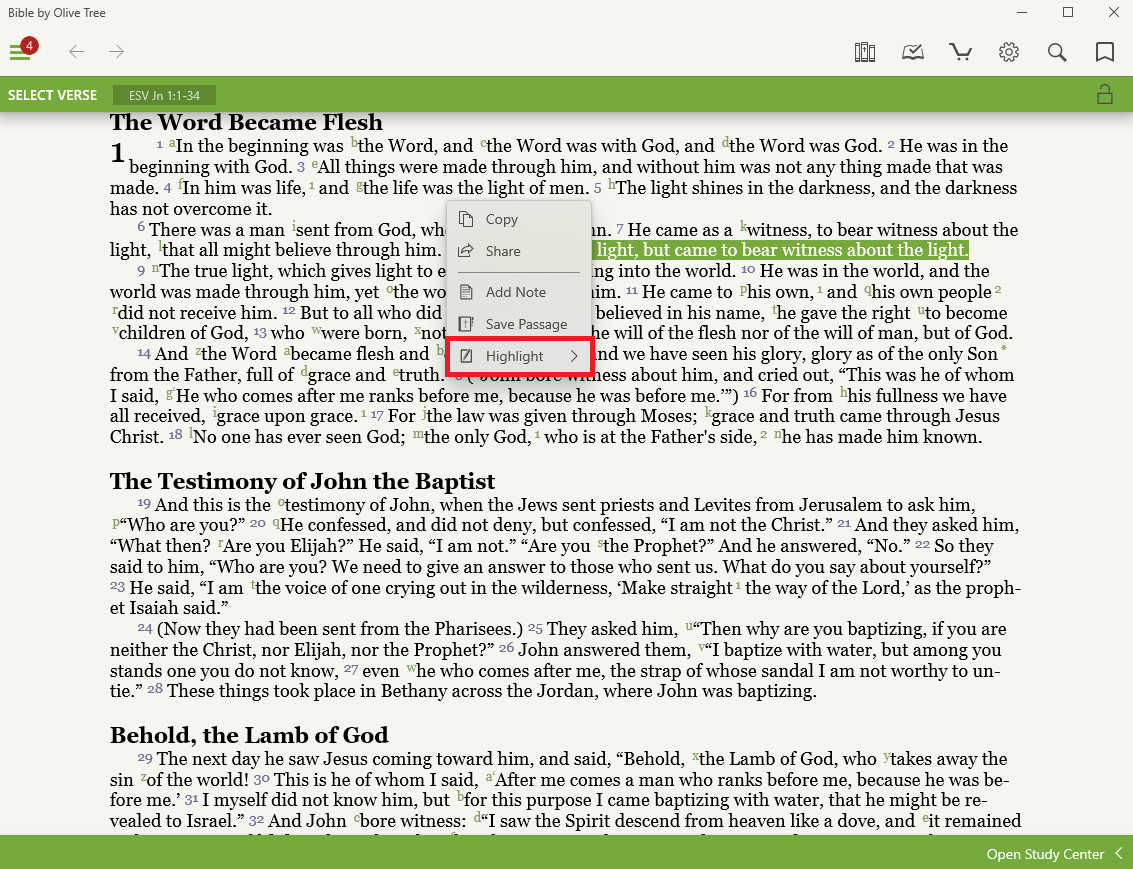The image size is (1133, 869).
Task: Go back with the left arrow
Action: [x=76, y=52]
